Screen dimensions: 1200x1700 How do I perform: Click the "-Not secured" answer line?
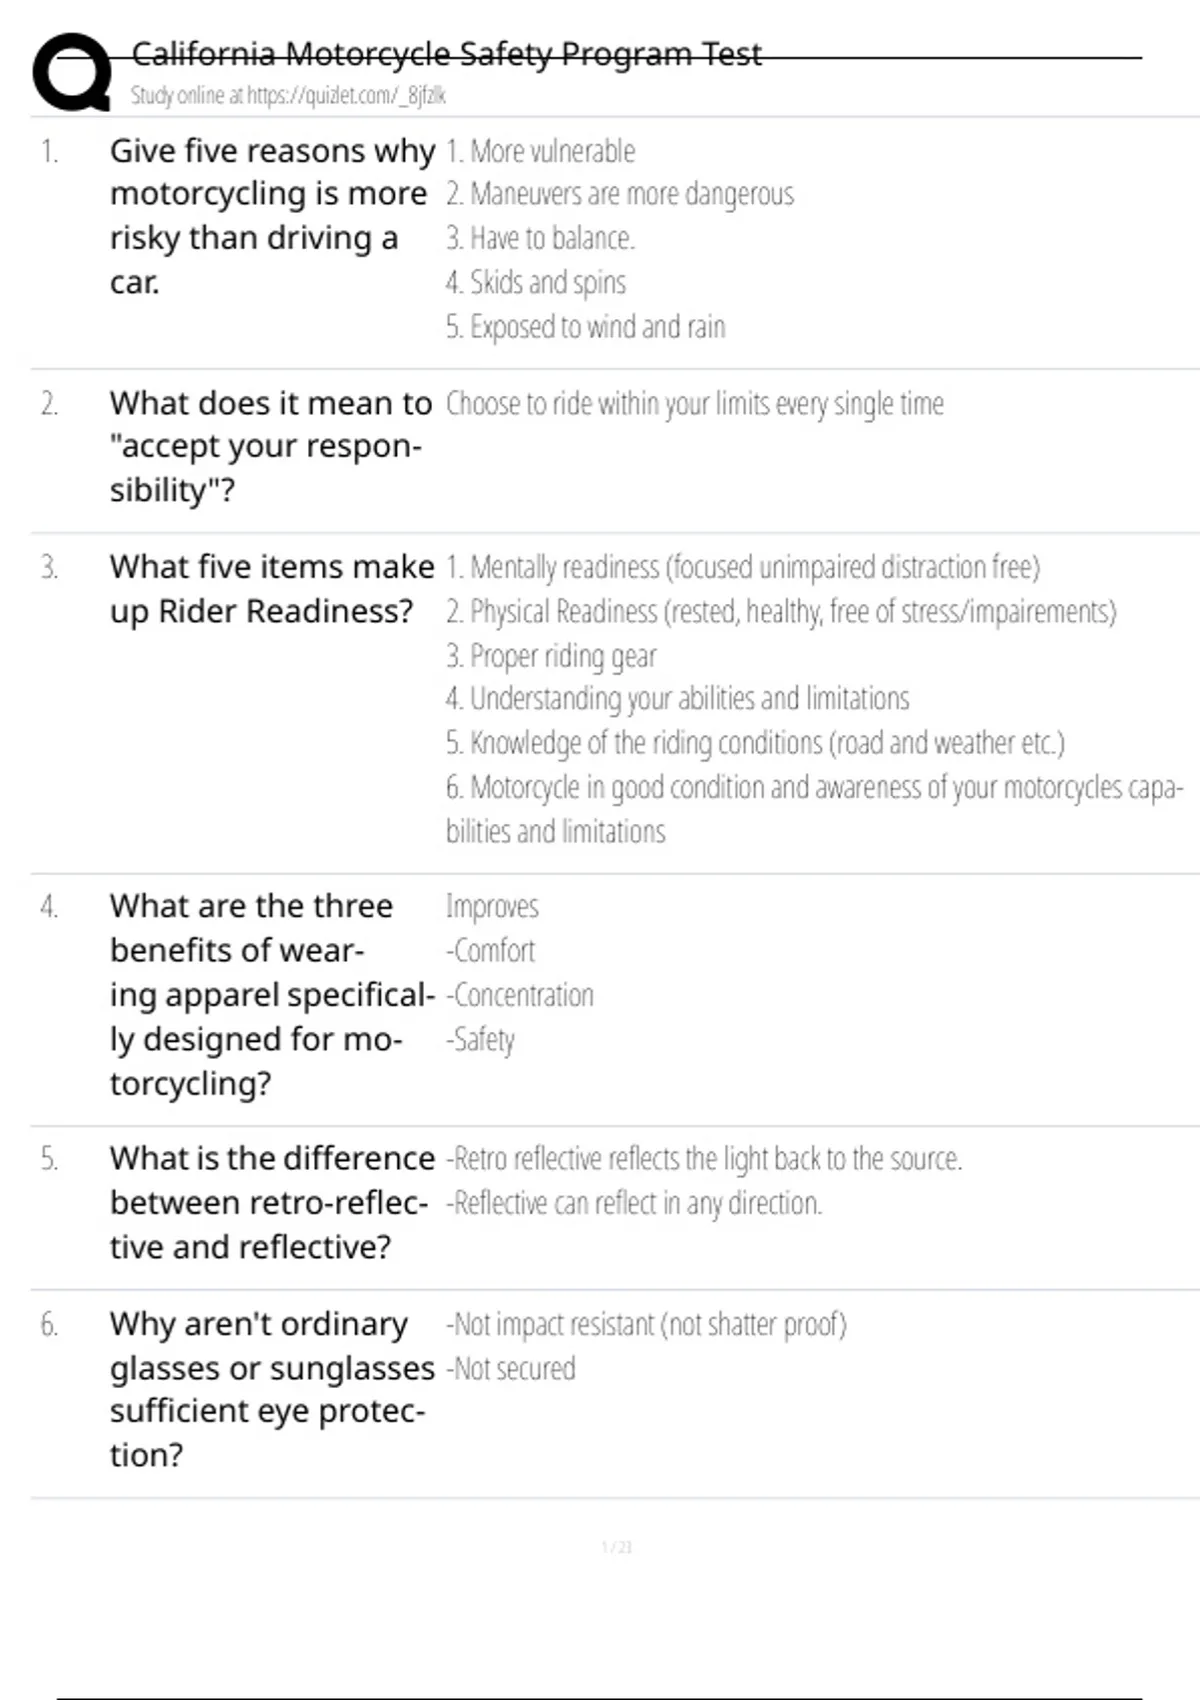pyautogui.click(x=511, y=1368)
